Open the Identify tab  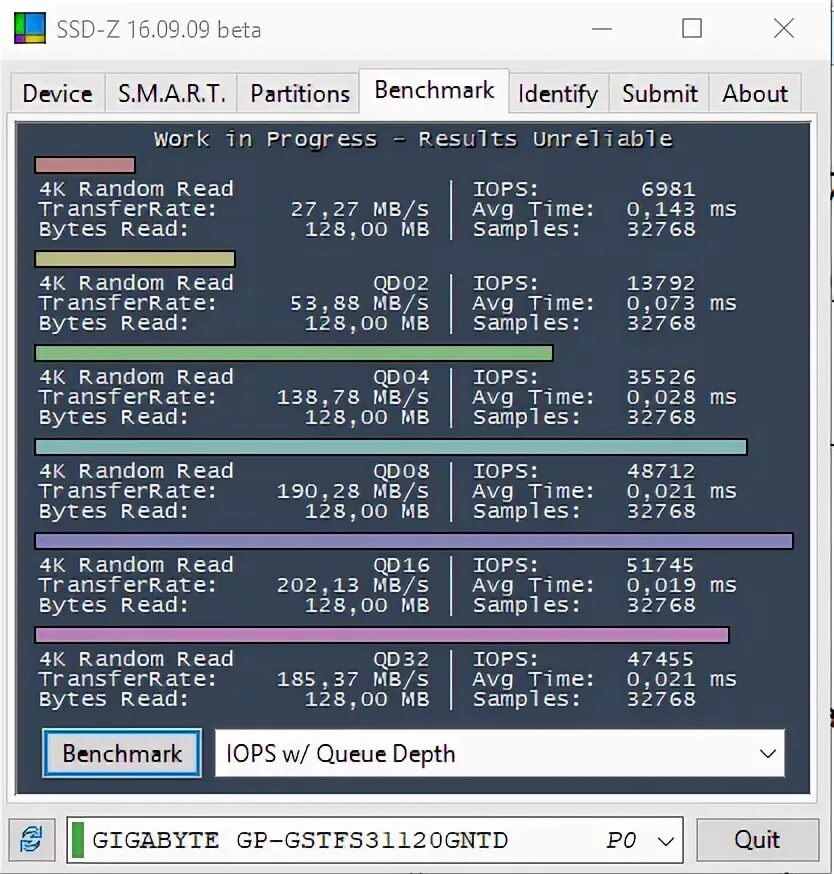pos(558,93)
